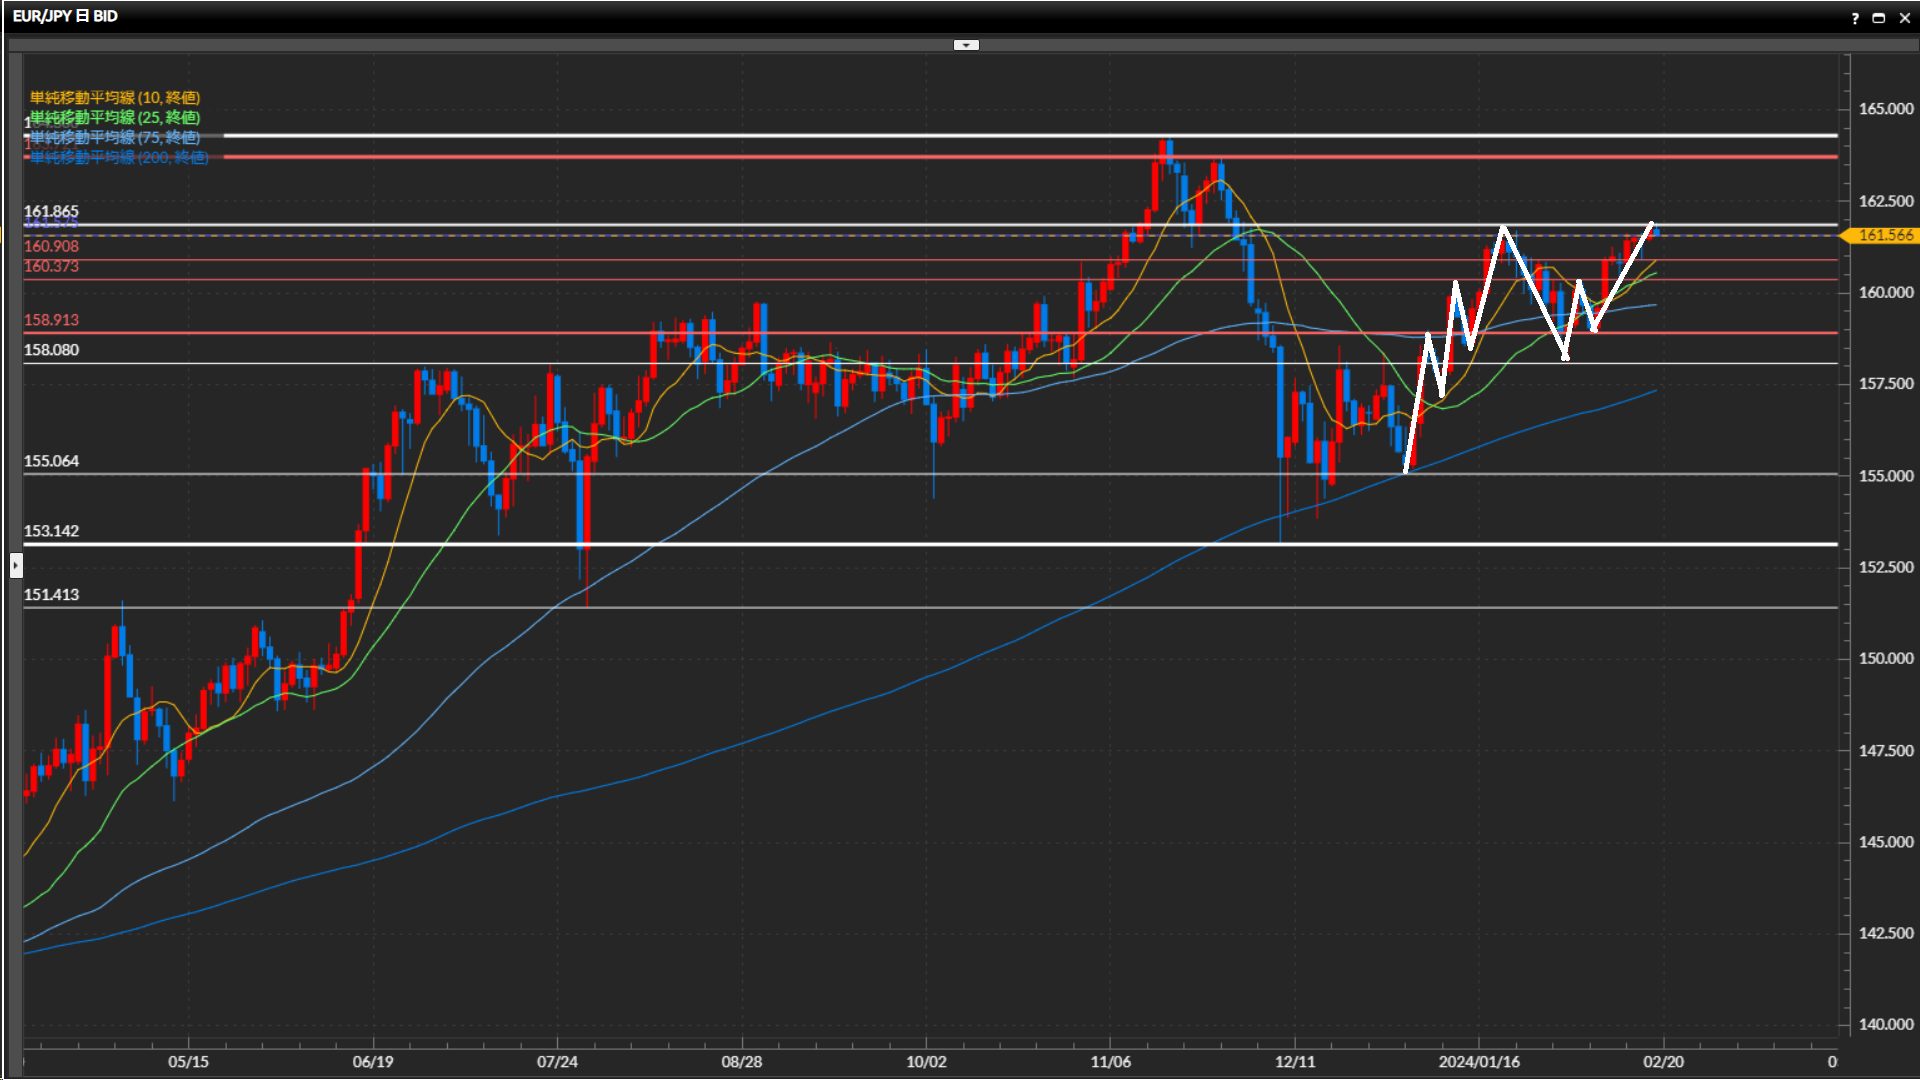Screen dimensions: 1920x1080
Task: Click the 02/20 date on time axis
Action: pyautogui.click(x=1663, y=1061)
